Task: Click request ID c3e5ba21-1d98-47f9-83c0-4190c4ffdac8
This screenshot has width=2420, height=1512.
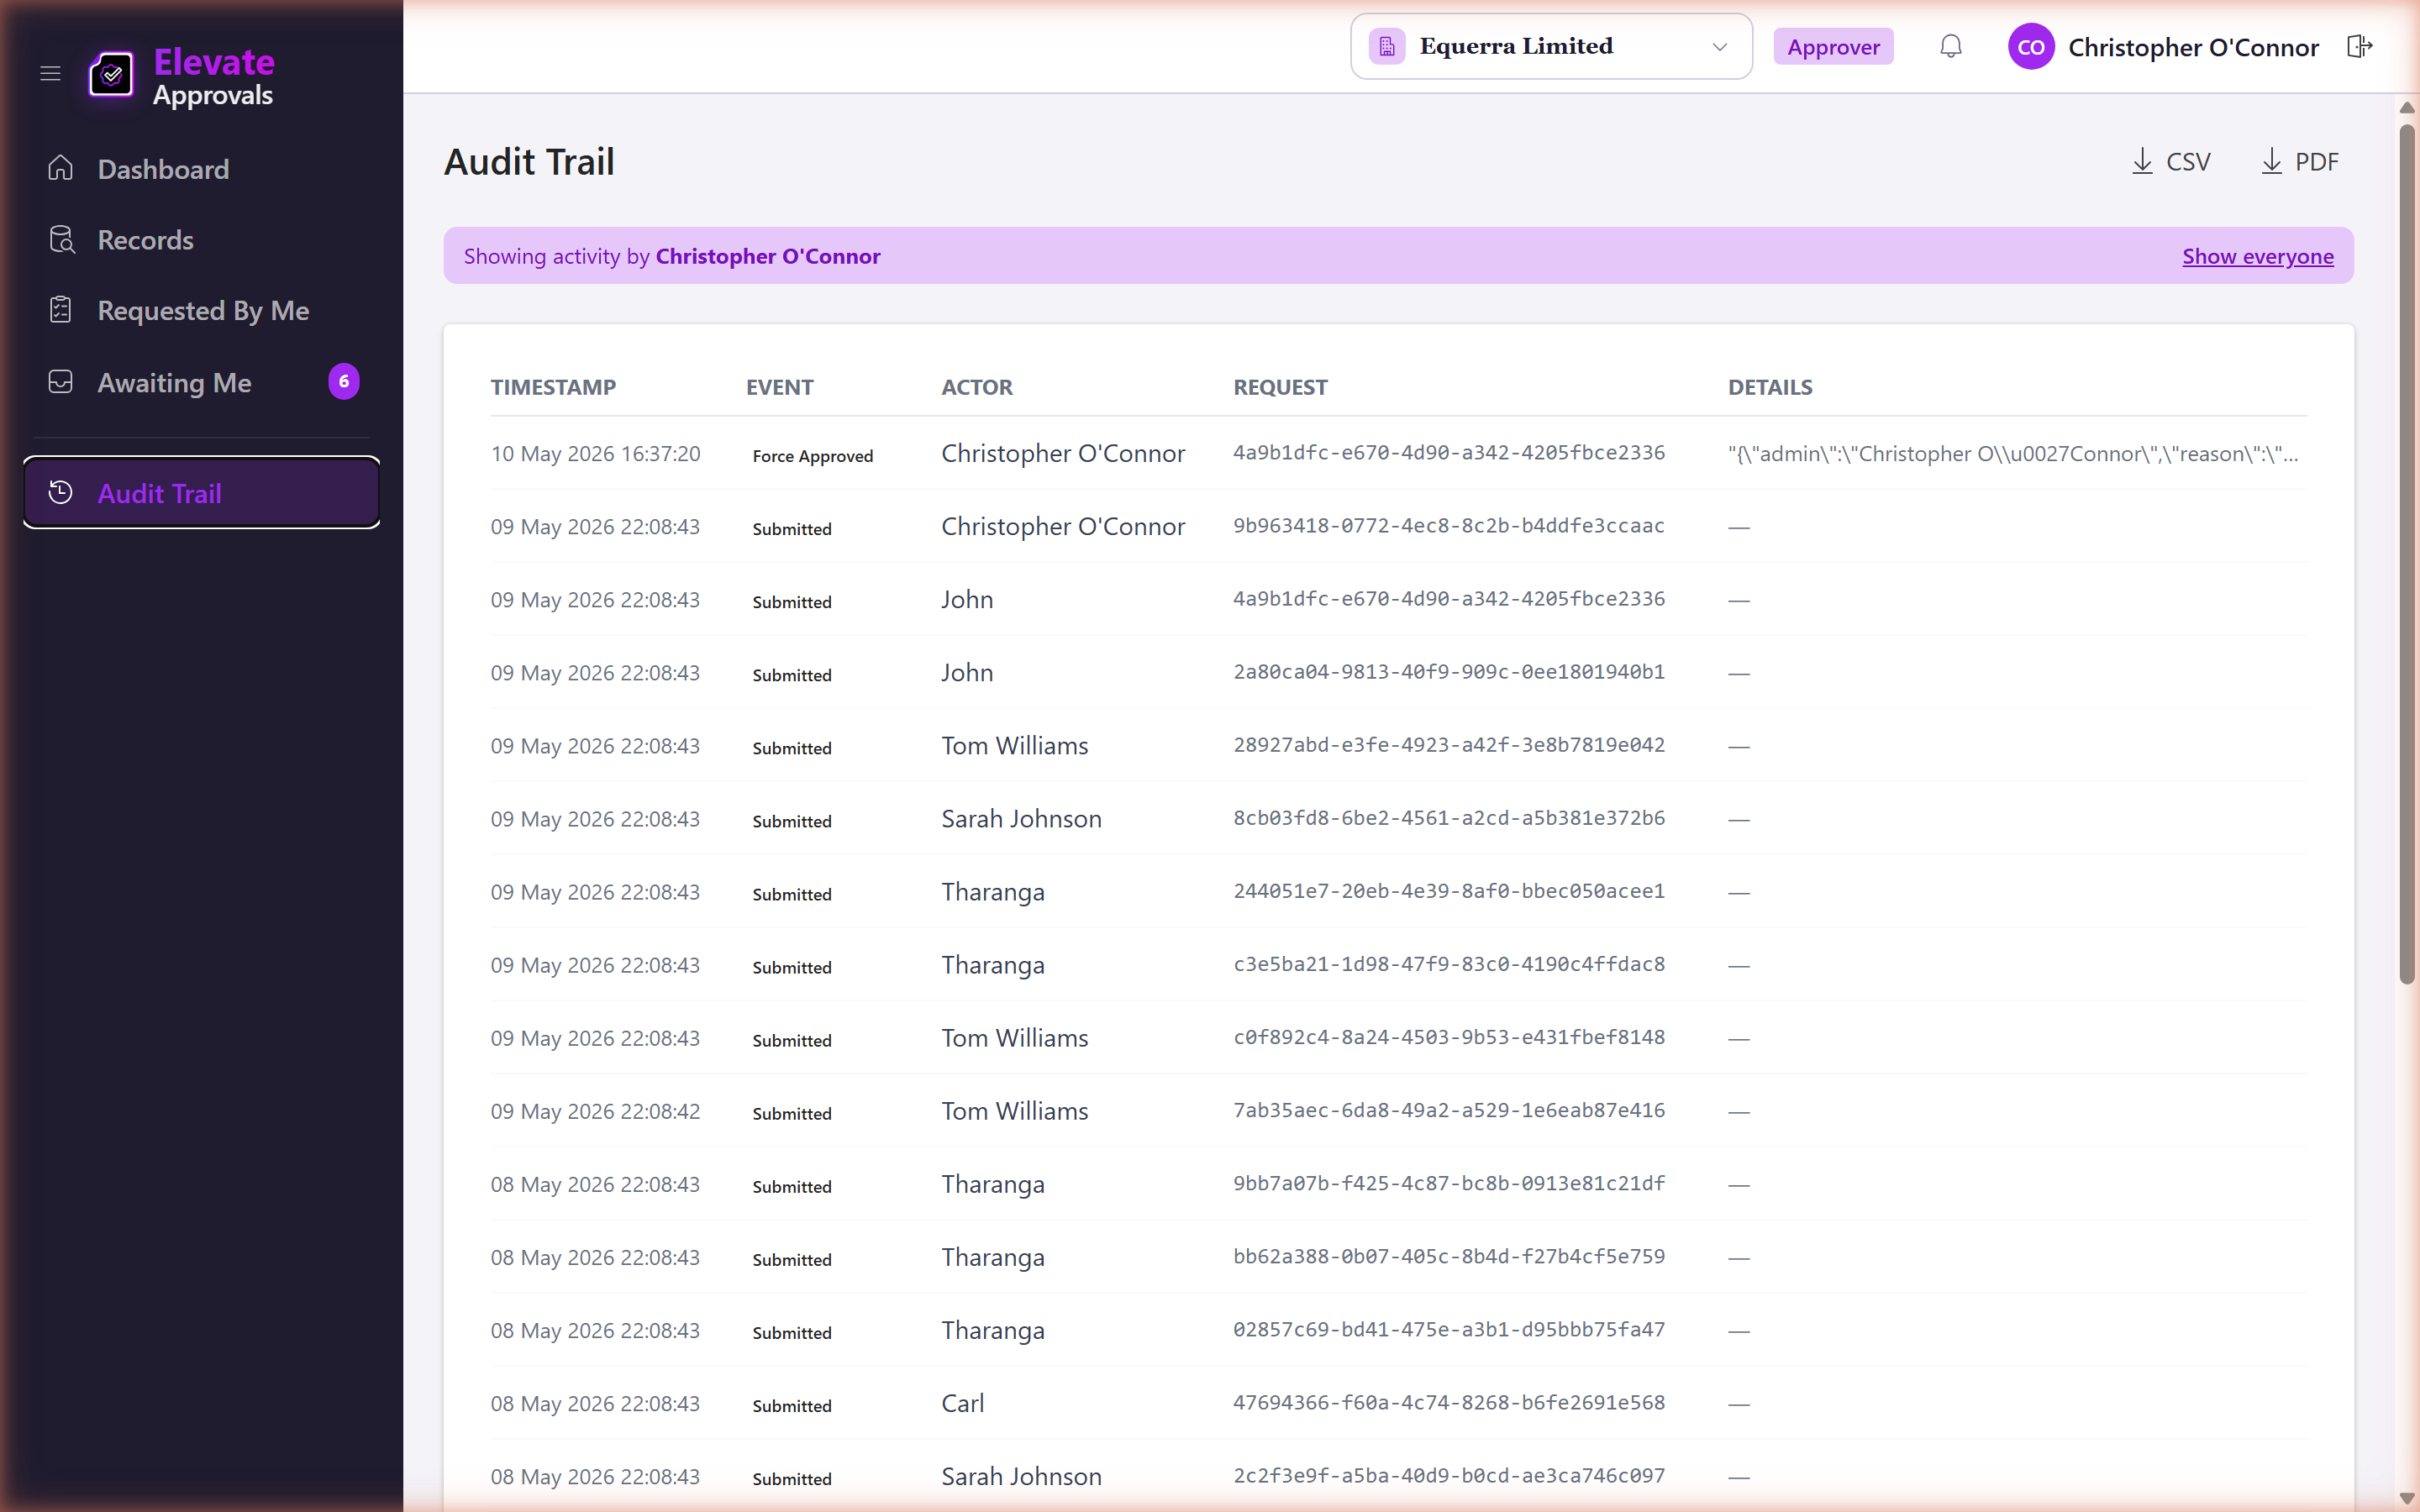Action: point(1449,964)
